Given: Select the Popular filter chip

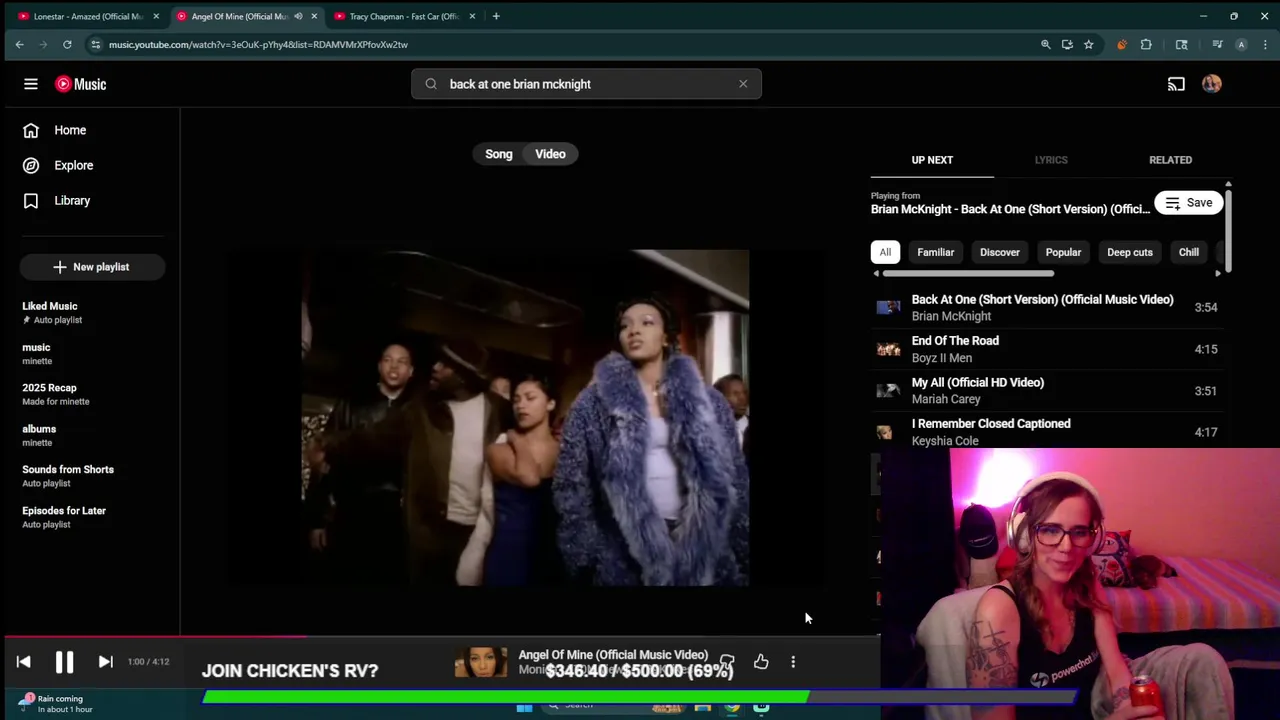Looking at the screenshot, I should point(1063,252).
